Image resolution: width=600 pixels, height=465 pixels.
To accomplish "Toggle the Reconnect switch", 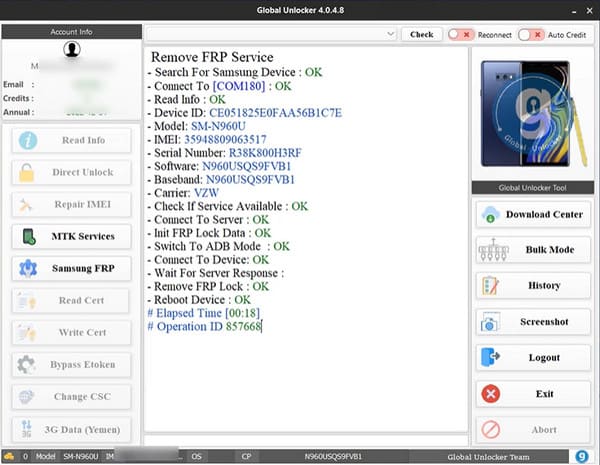I will (x=461, y=35).
